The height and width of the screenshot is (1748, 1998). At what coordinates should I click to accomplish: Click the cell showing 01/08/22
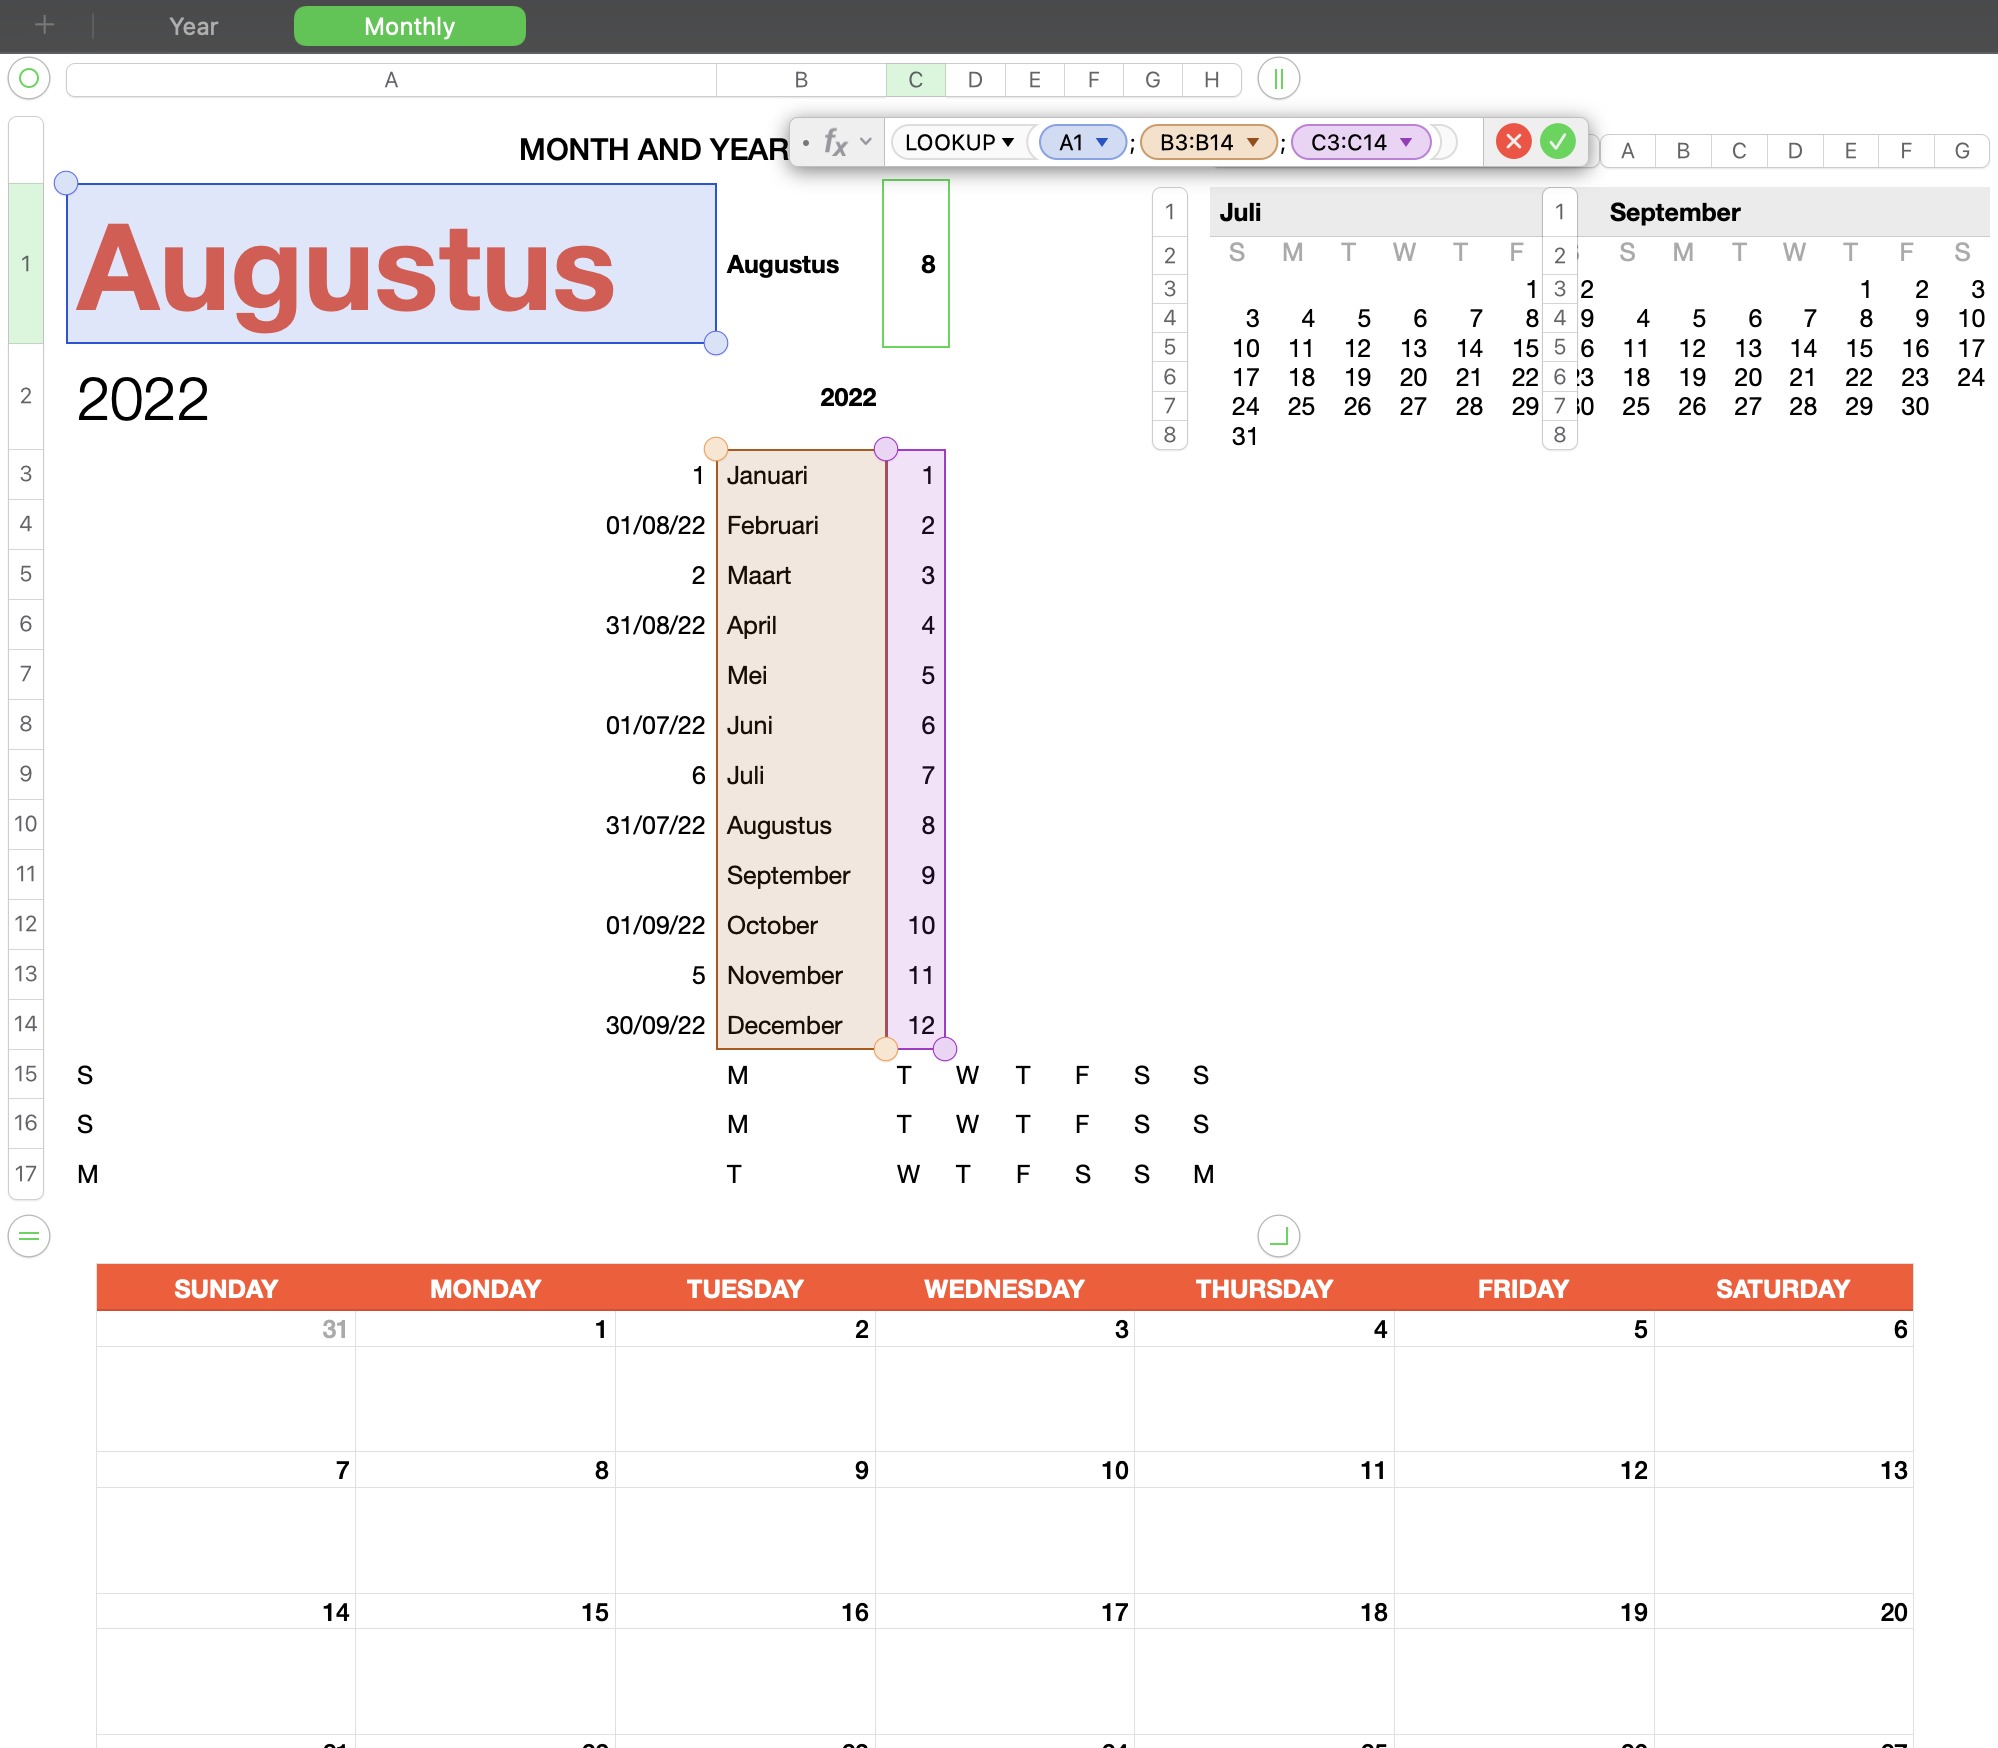tap(655, 524)
